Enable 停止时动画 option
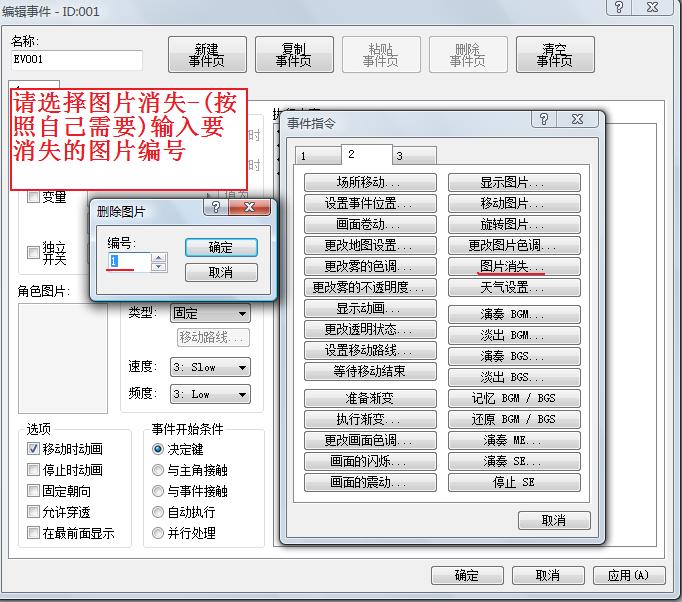This screenshot has height=602, width=682. (33, 469)
